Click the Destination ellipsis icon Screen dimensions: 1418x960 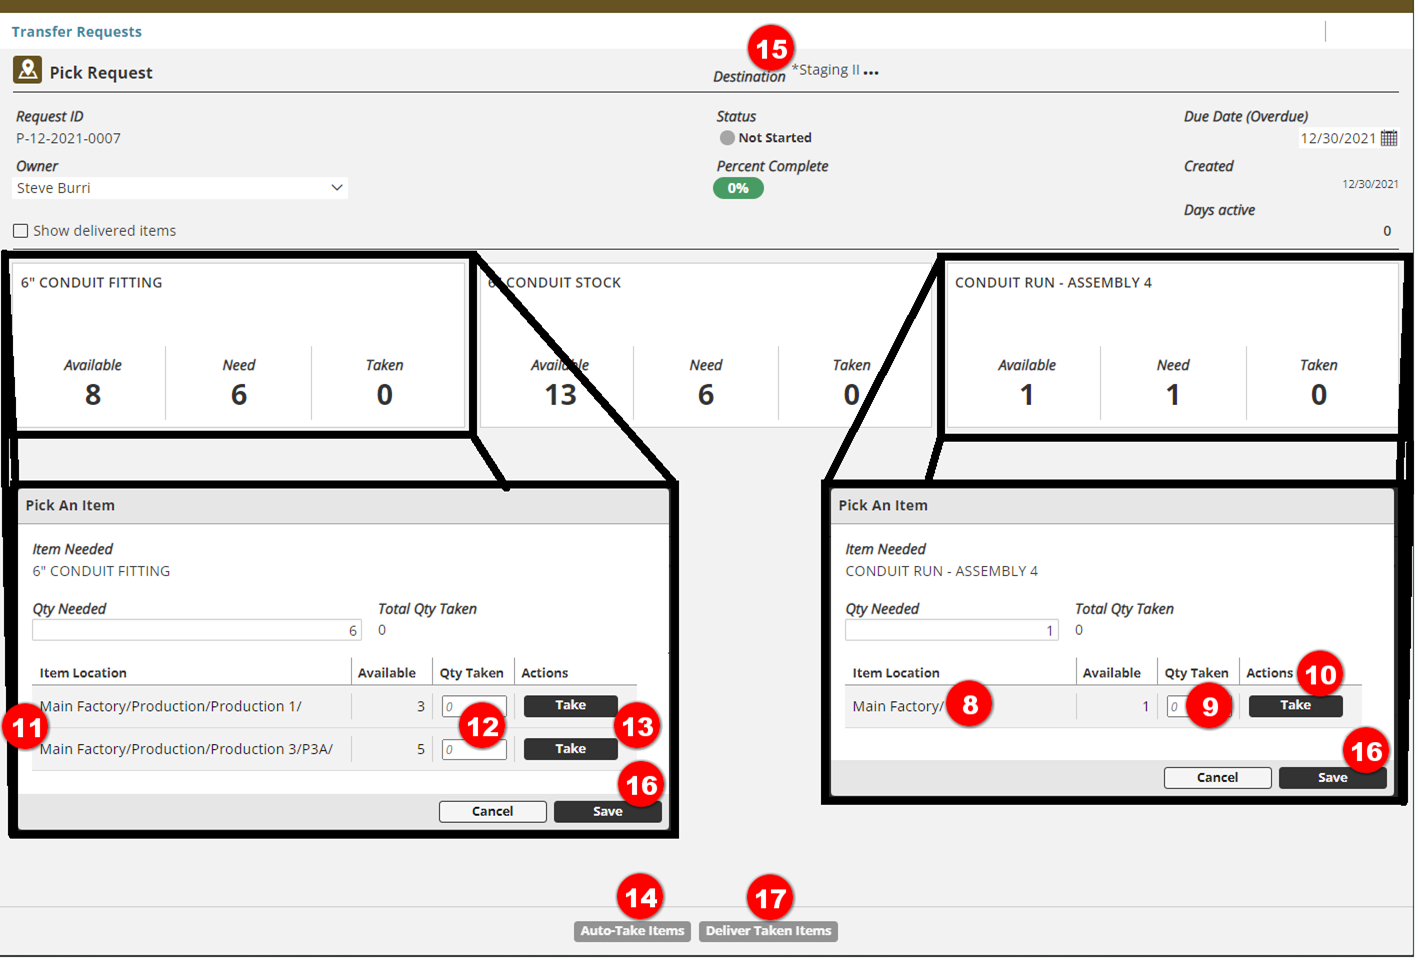(x=871, y=72)
